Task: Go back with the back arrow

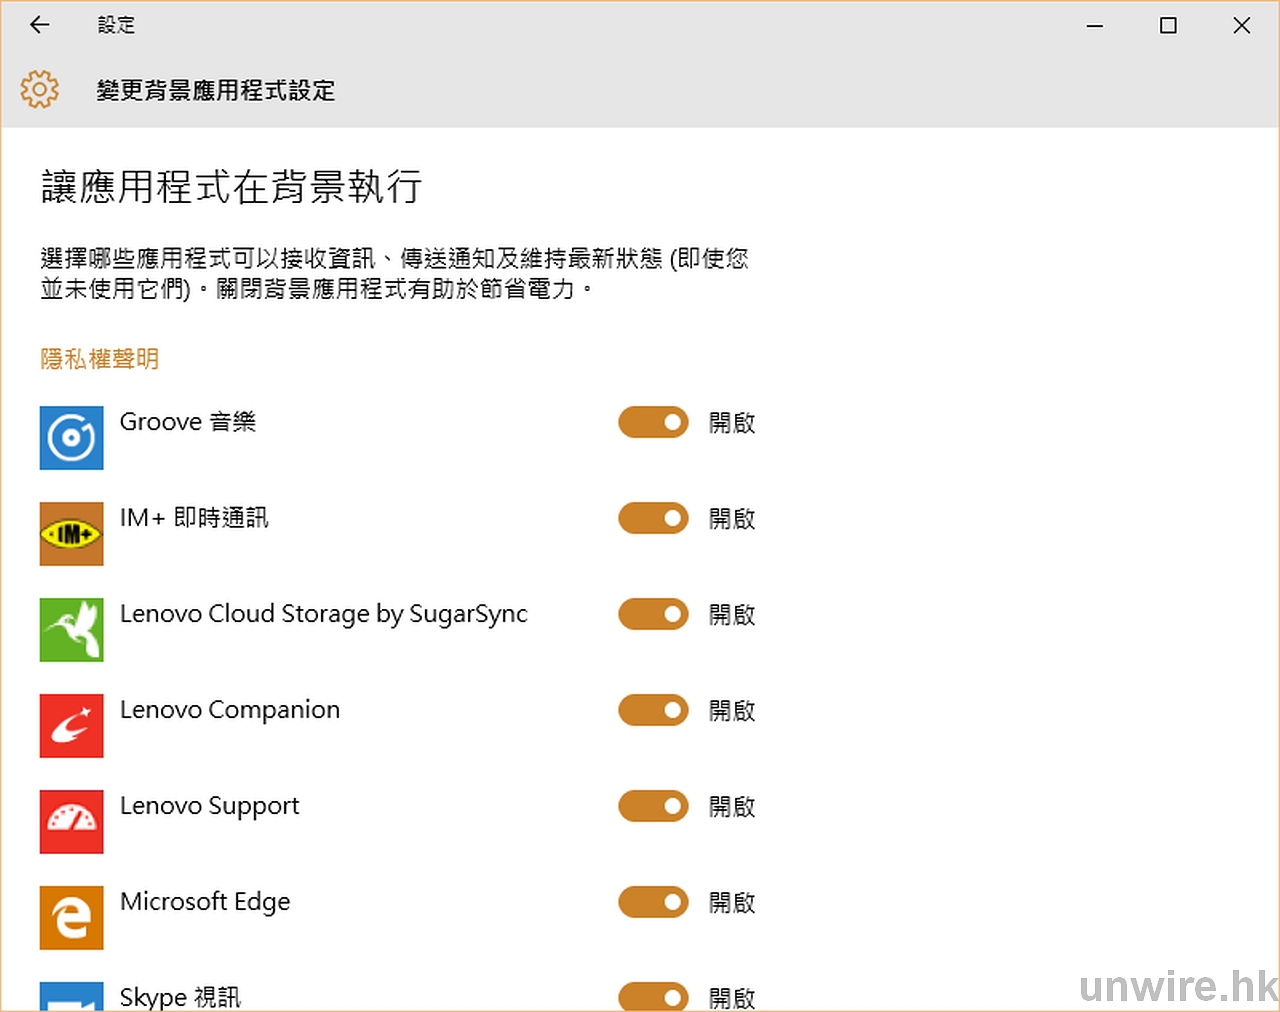Action: [x=40, y=26]
